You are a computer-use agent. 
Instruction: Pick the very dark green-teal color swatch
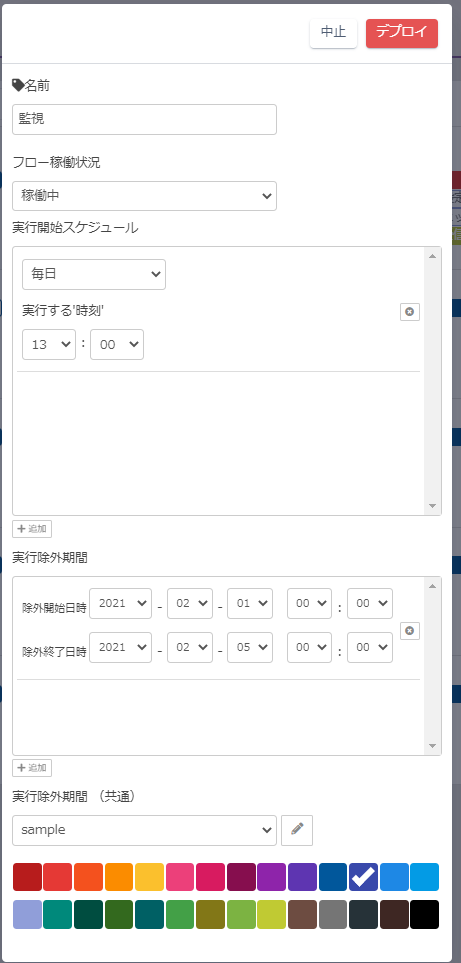coord(88,914)
